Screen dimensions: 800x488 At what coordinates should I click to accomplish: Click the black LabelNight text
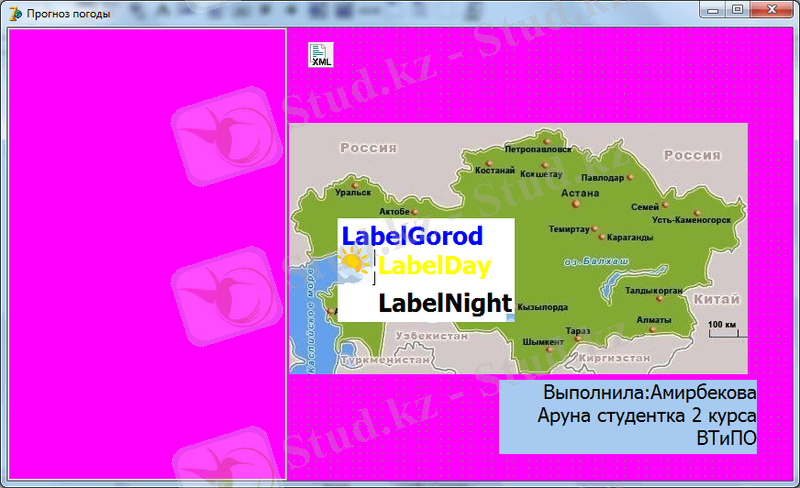pyautogui.click(x=445, y=303)
